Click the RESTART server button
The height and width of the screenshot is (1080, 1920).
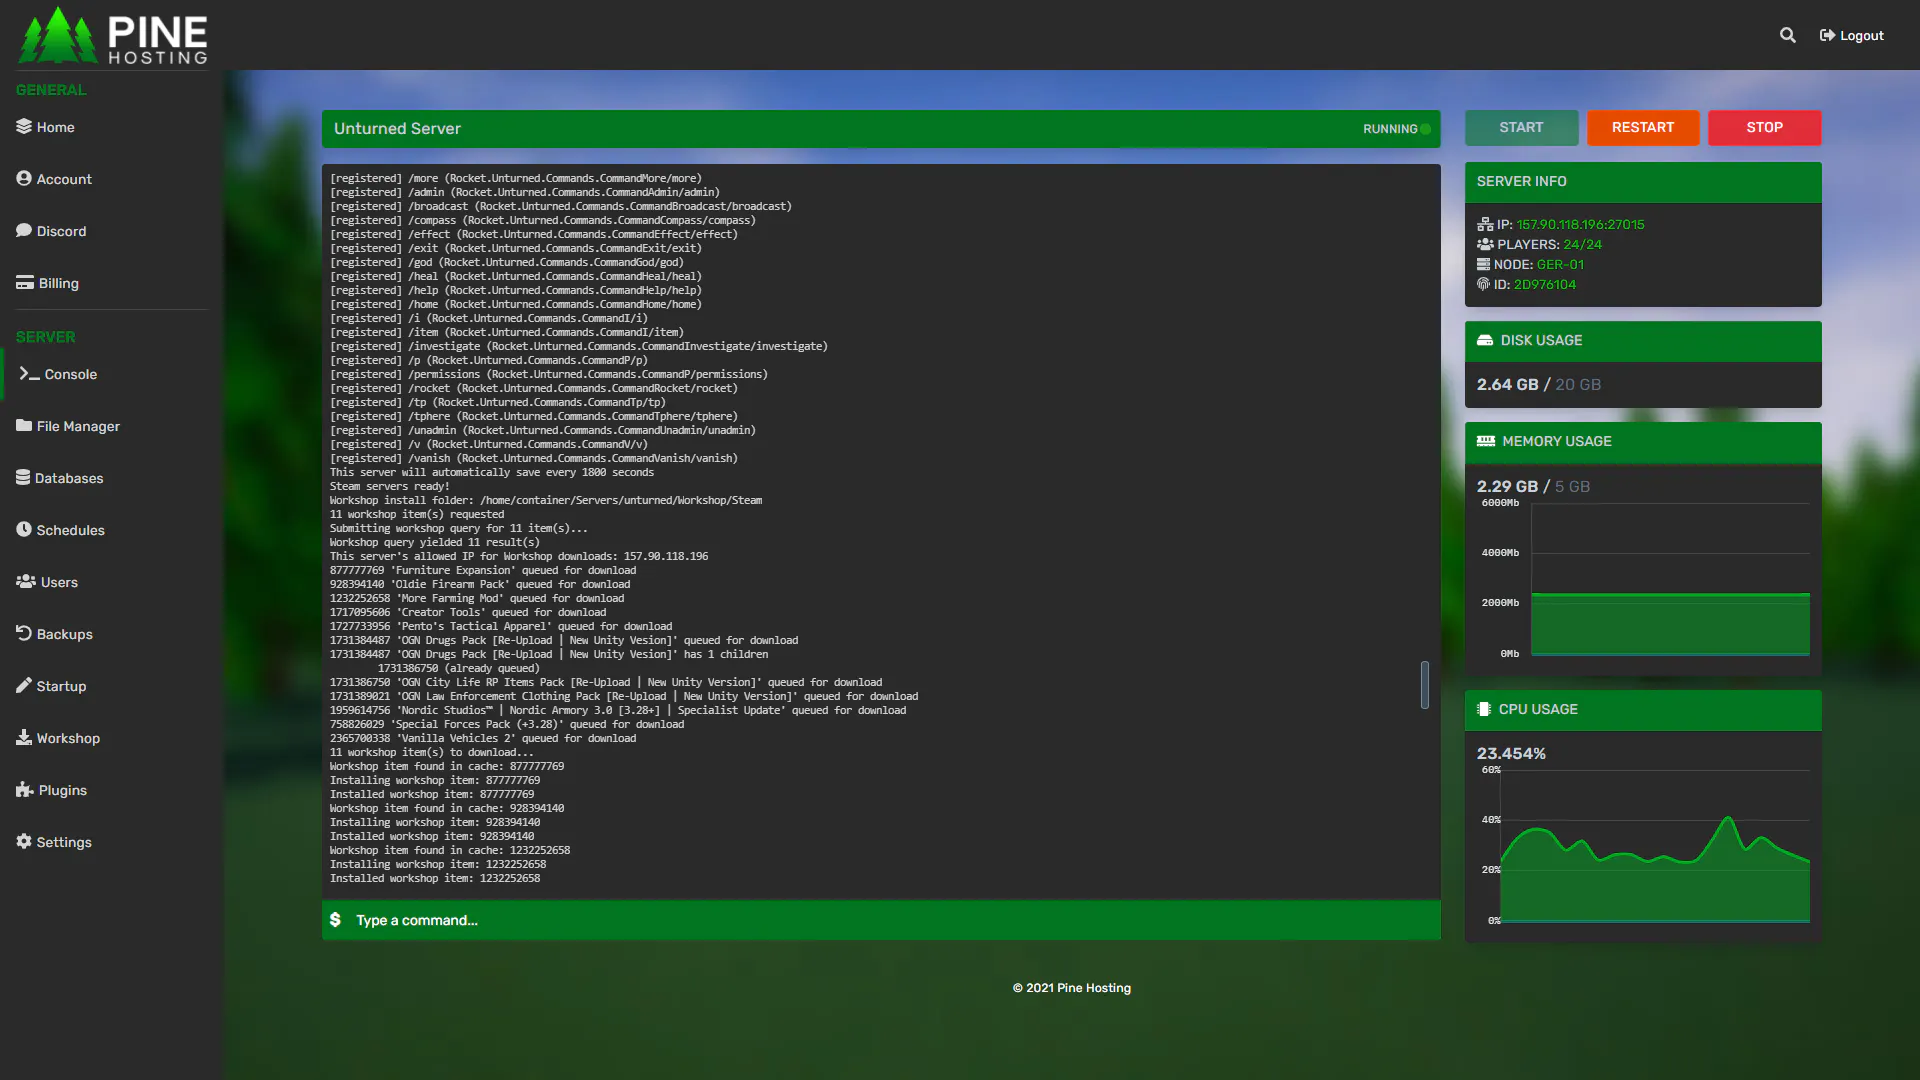[1642, 127]
